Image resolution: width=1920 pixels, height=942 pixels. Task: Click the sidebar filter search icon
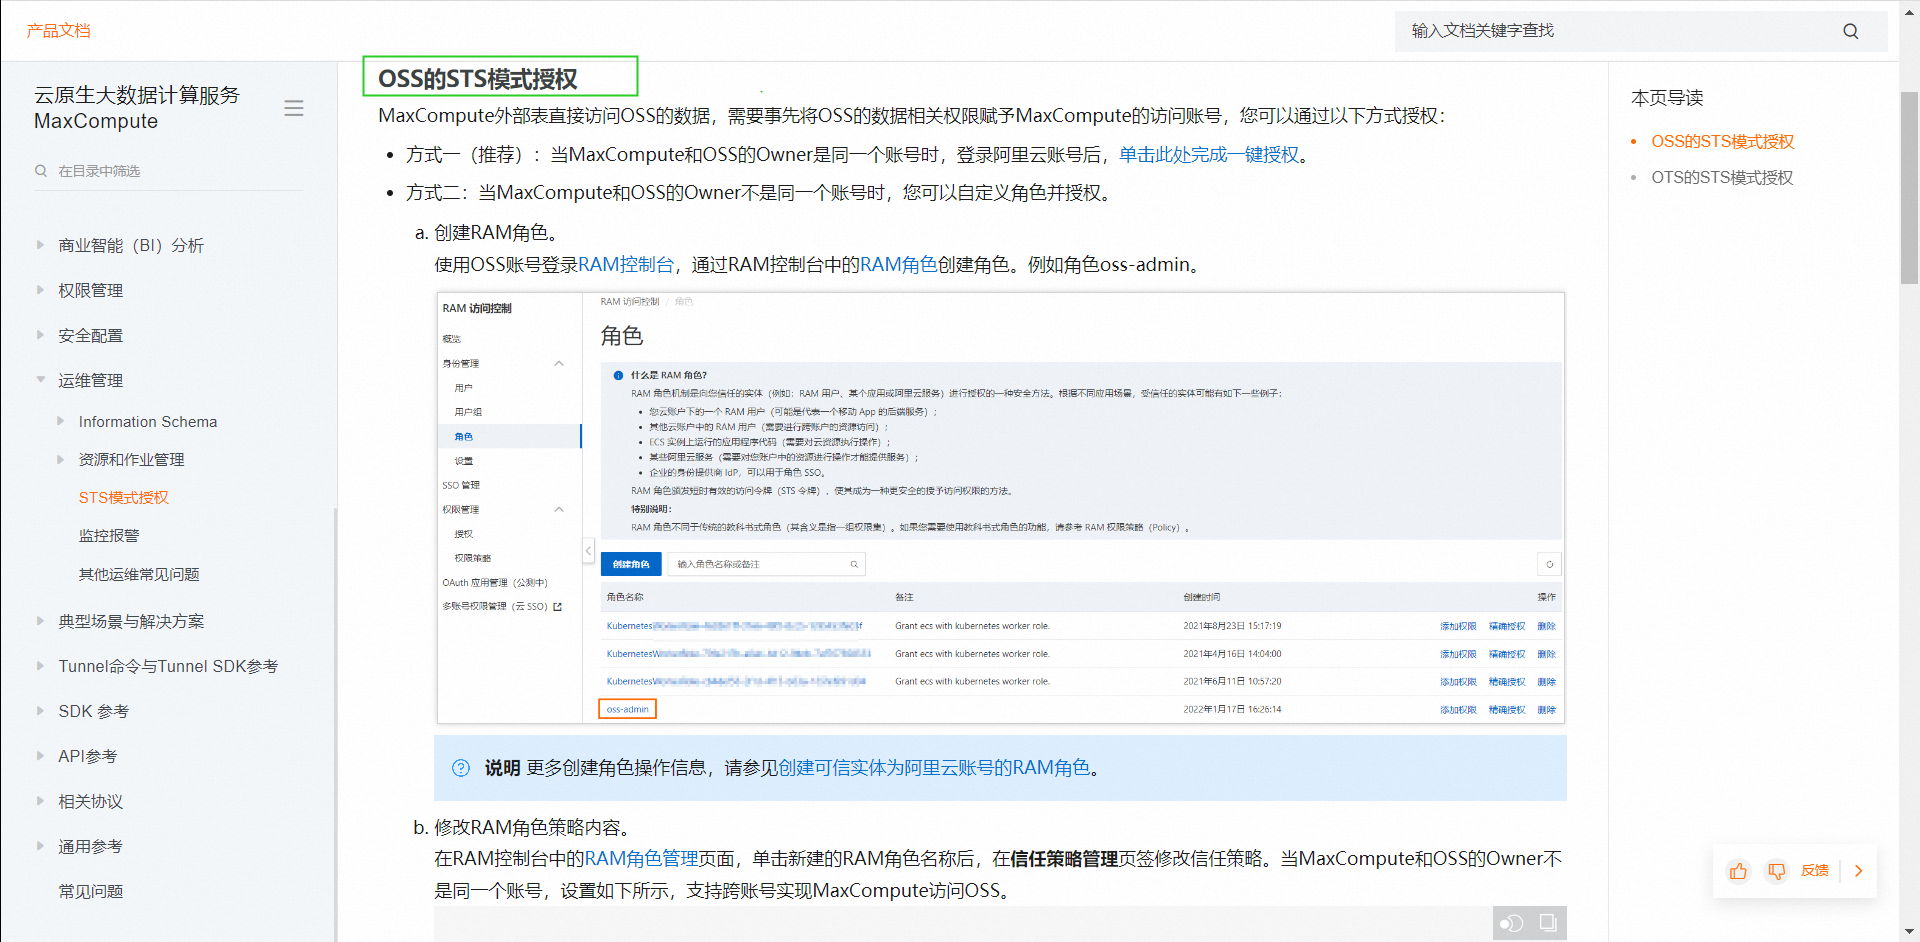coord(41,171)
